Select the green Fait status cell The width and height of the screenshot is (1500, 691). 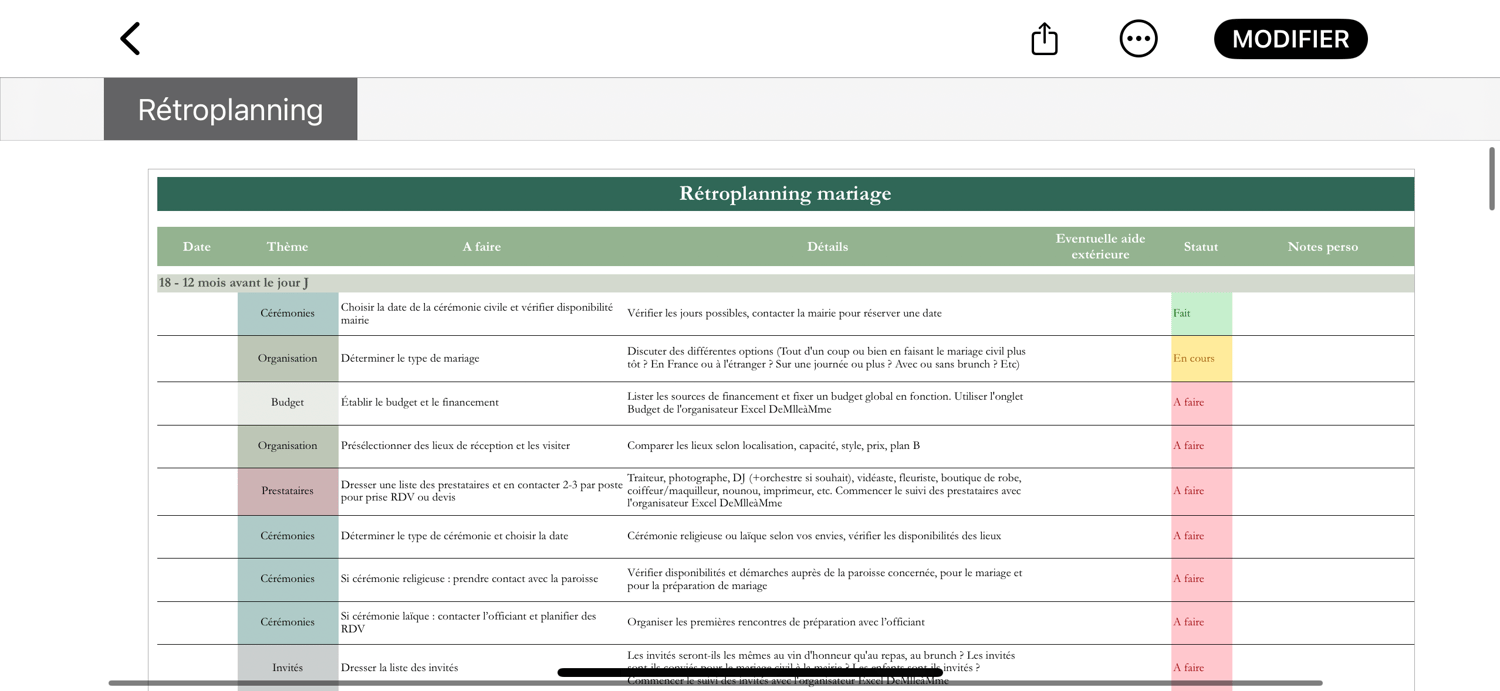1201,314
